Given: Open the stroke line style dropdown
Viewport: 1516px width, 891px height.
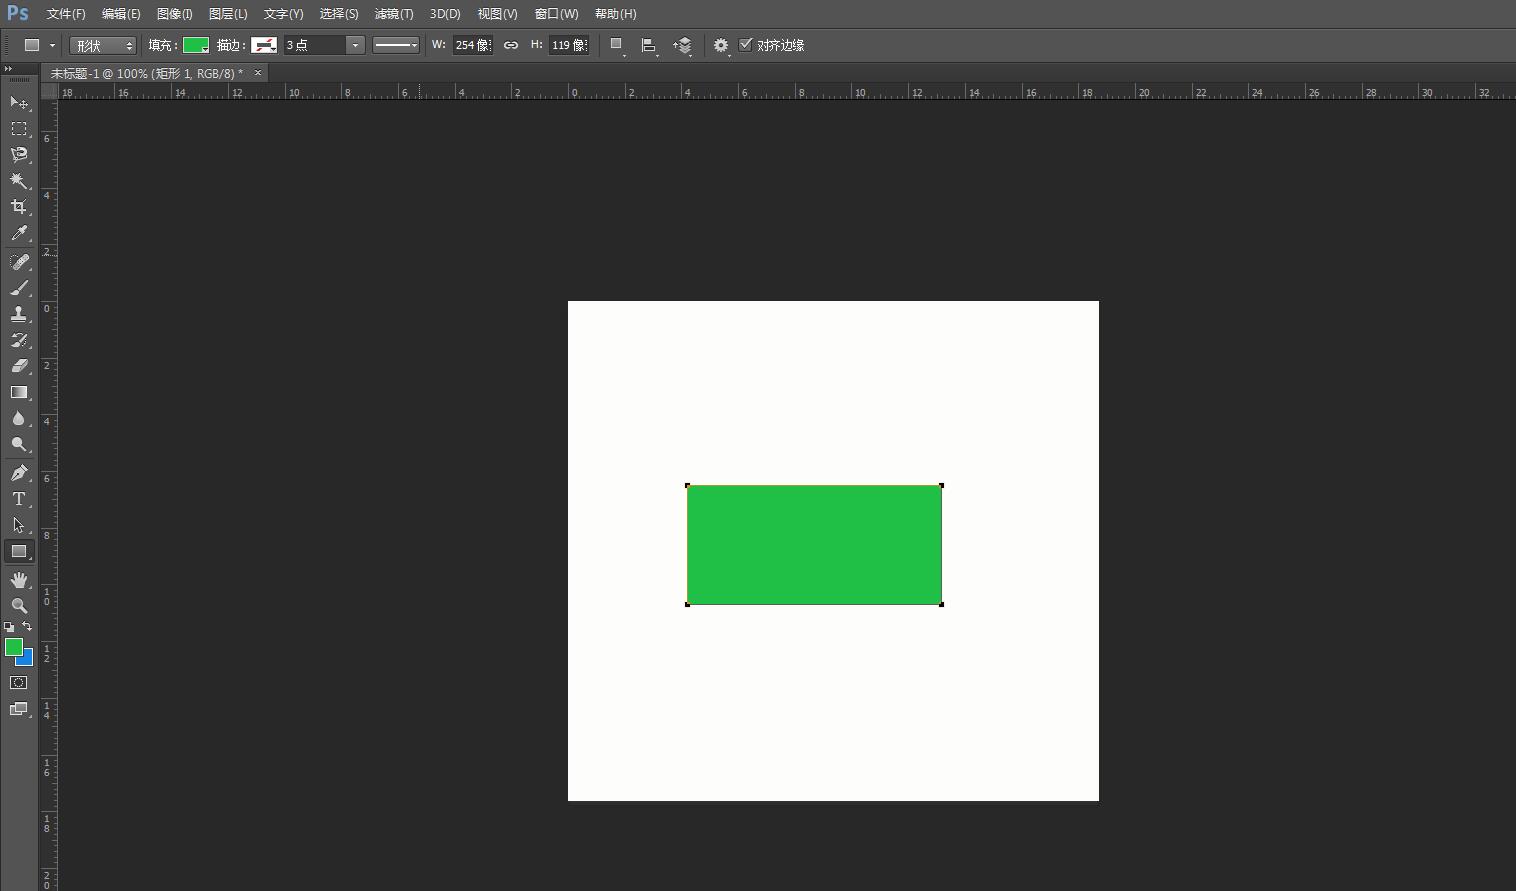Looking at the screenshot, I should pyautogui.click(x=396, y=45).
